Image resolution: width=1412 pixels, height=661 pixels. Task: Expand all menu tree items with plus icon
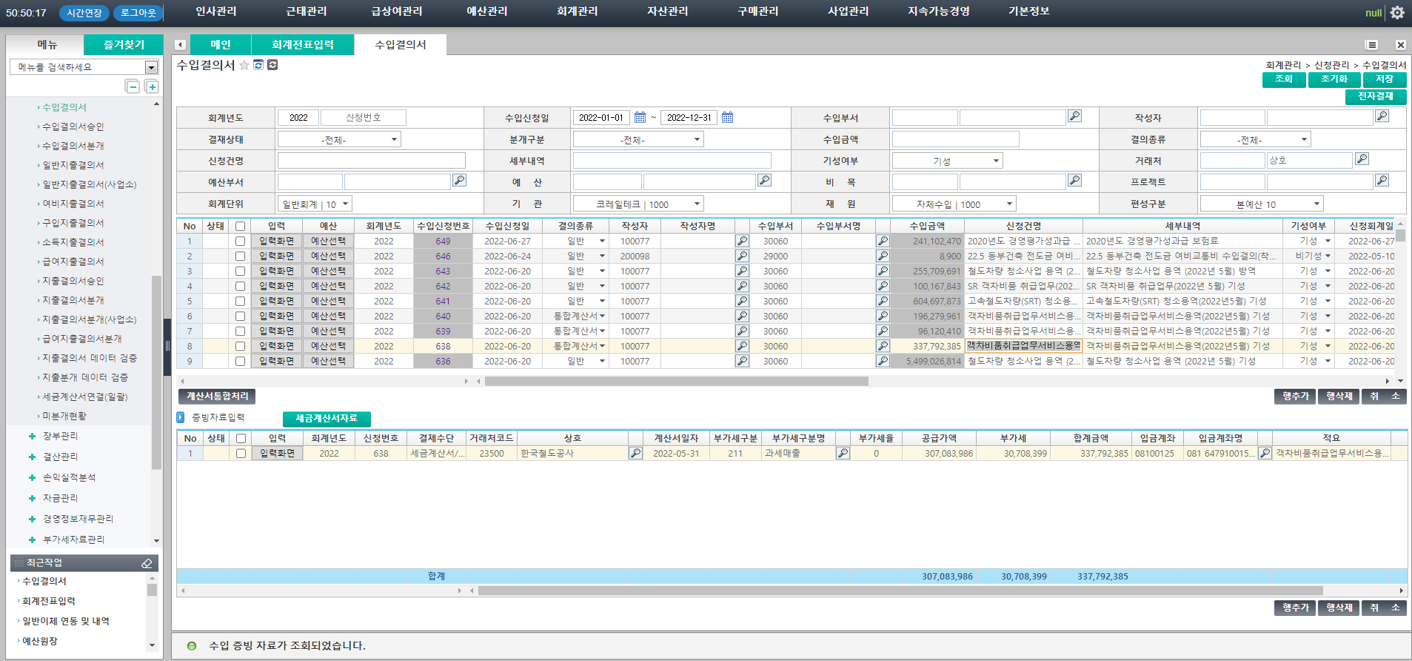tap(152, 87)
